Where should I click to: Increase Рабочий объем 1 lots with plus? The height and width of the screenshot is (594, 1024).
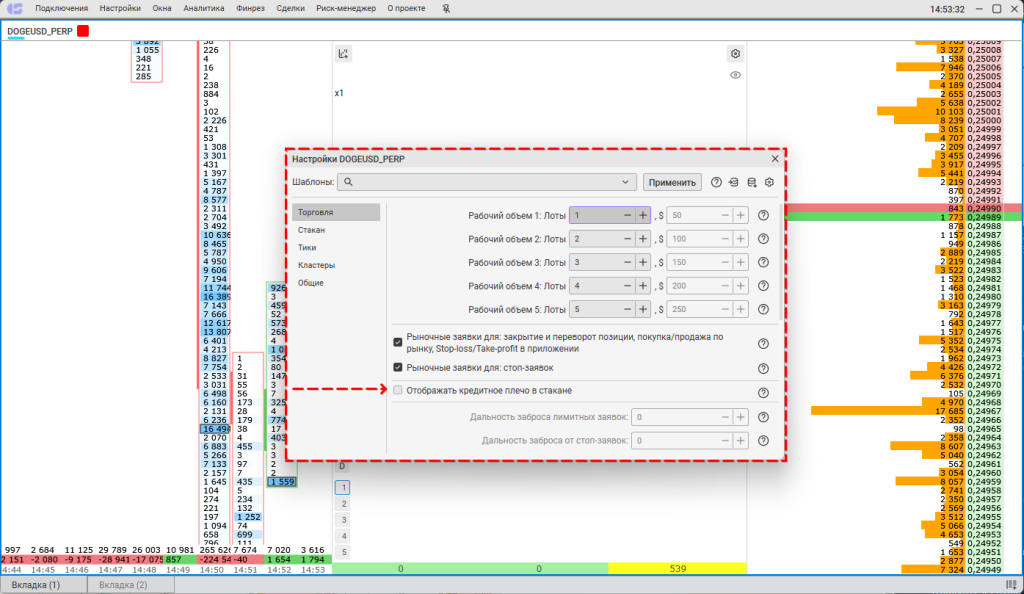coord(642,215)
